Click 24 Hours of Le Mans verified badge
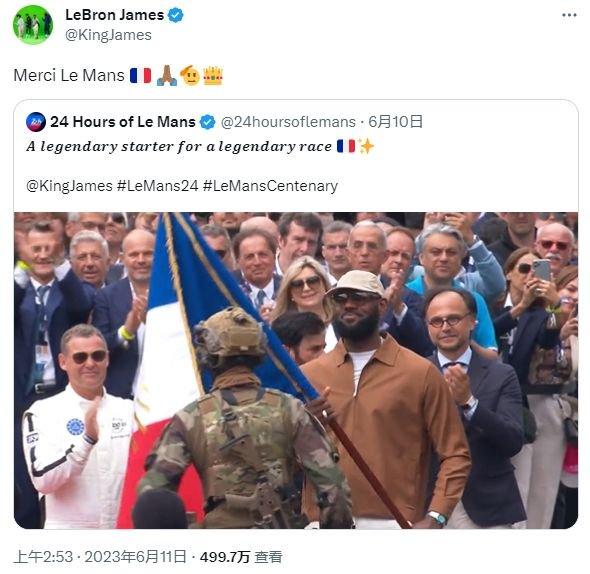Viewport: 590px width, 574px height. pyautogui.click(x=207, y=122)
